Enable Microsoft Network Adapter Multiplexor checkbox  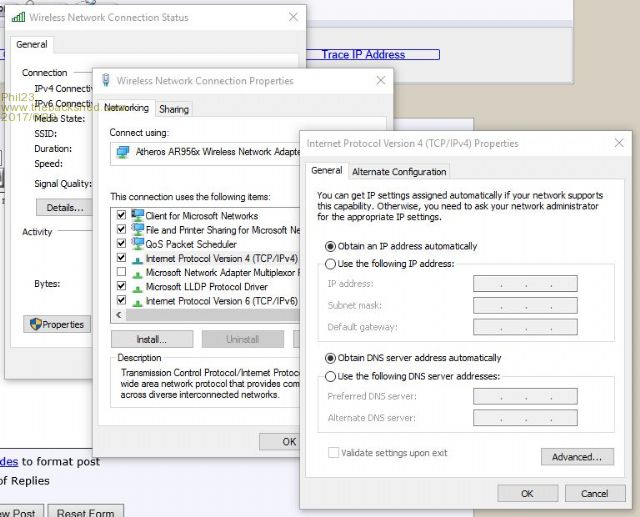point(121,272)
